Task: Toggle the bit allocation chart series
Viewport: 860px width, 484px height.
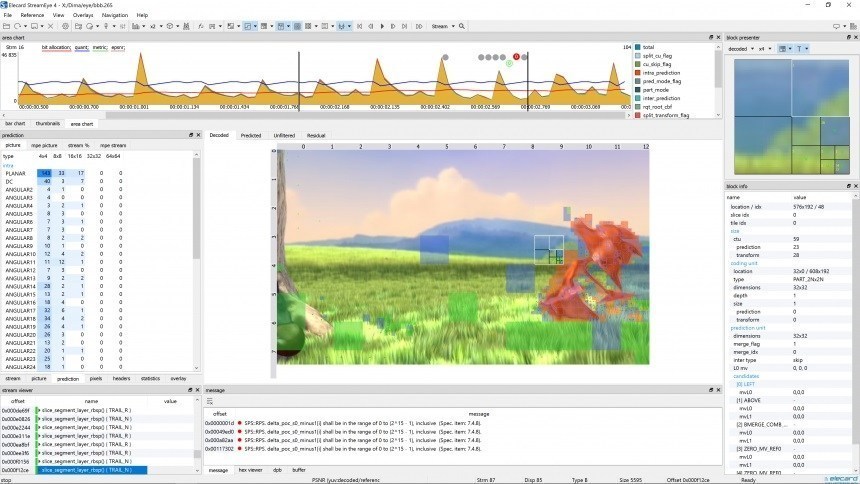Action: pyautogui.click(x=56, y=48)
